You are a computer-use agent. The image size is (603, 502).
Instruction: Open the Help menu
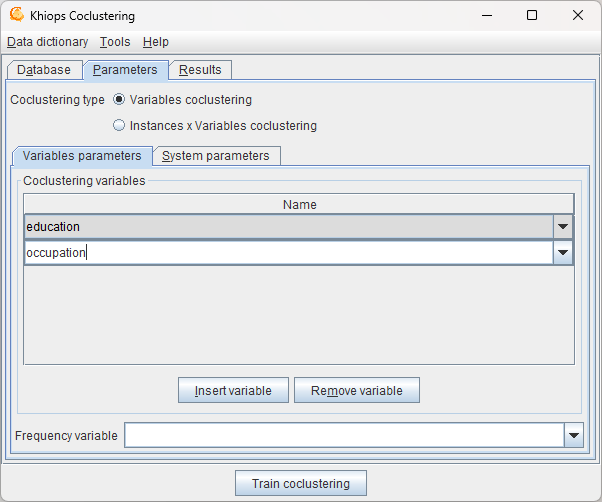[156, 42]
